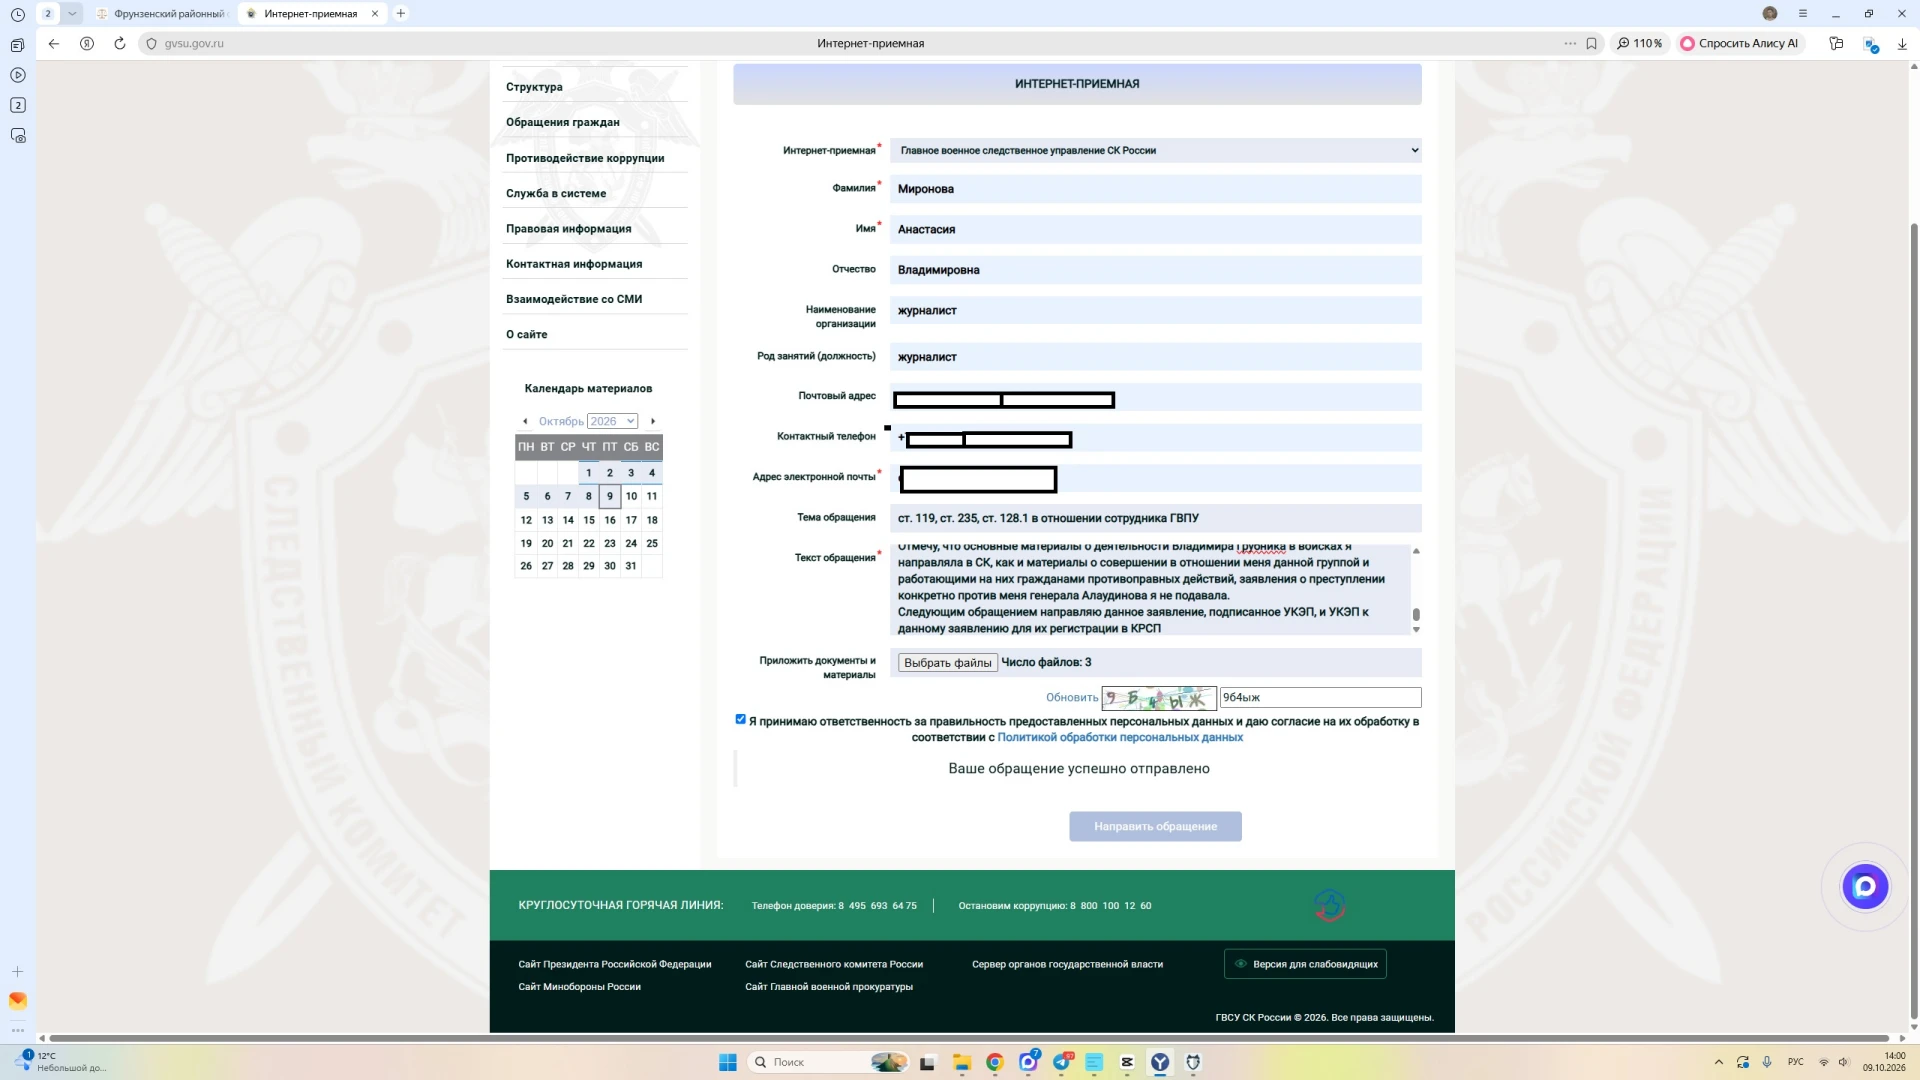
Task: Open the Обращения граждан menu item
Action: (563, 122)
